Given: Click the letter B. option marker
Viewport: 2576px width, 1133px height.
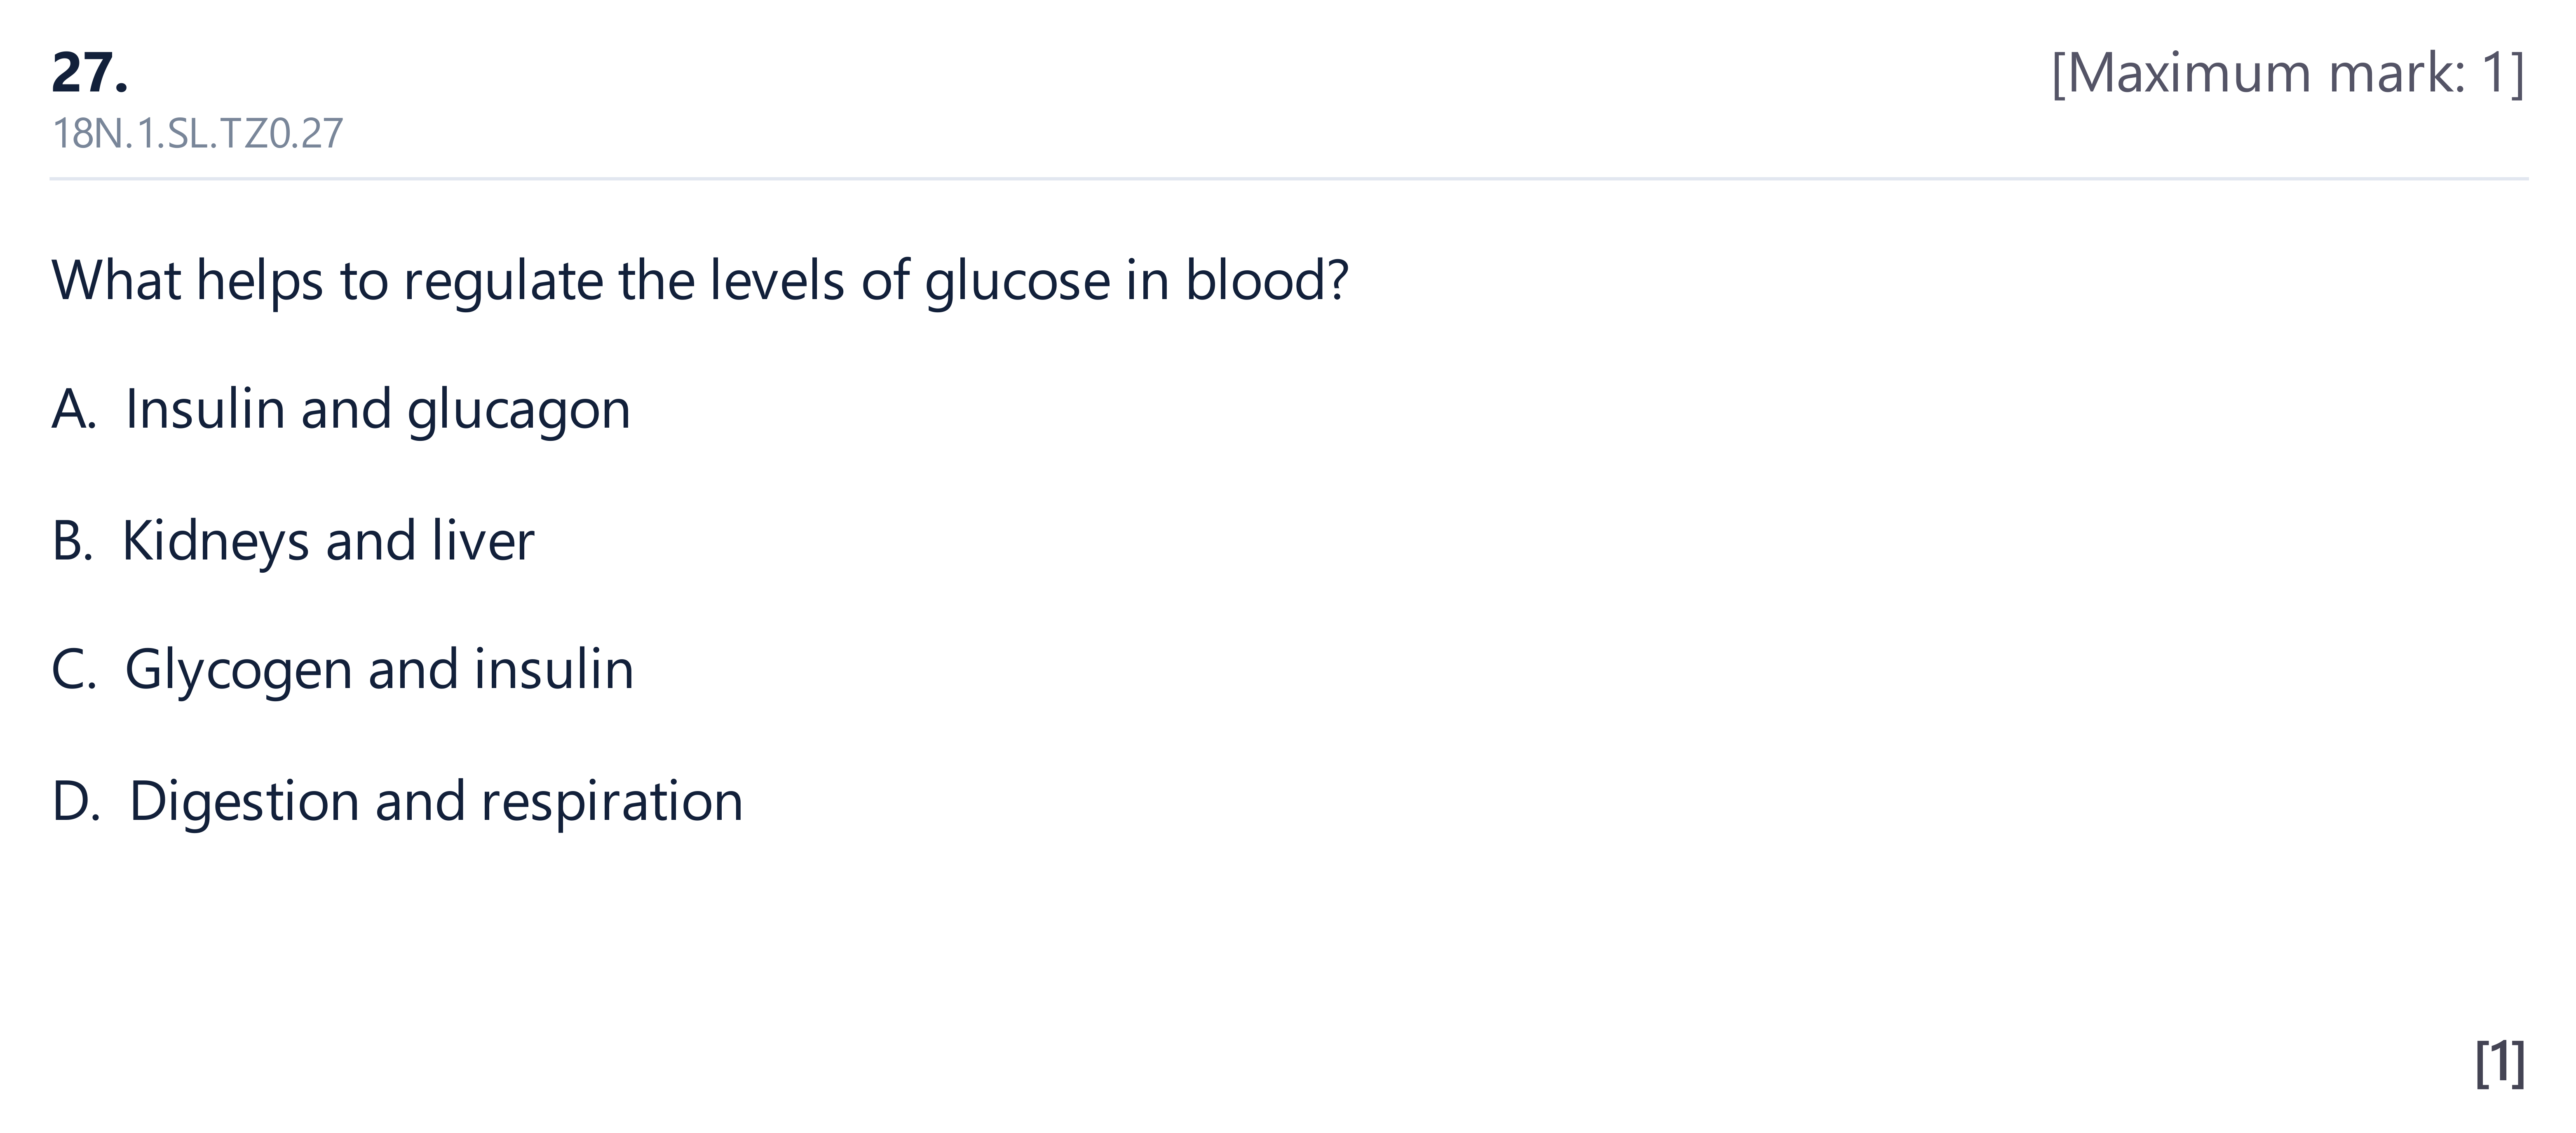Looking at the screenshot, I should pos(72,541).
